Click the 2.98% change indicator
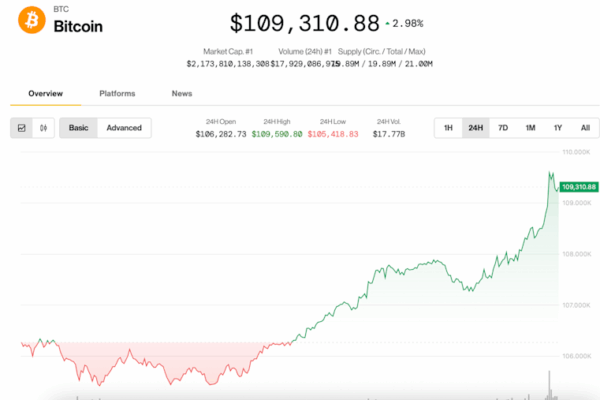The height and width of the screenshot is (400, 600). click(x=404, y=24)
